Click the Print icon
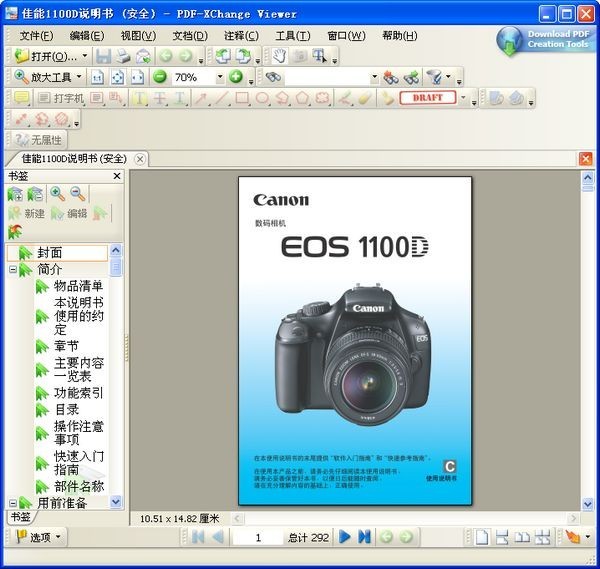The image size is (600, 569). click(x=123, y=56)
